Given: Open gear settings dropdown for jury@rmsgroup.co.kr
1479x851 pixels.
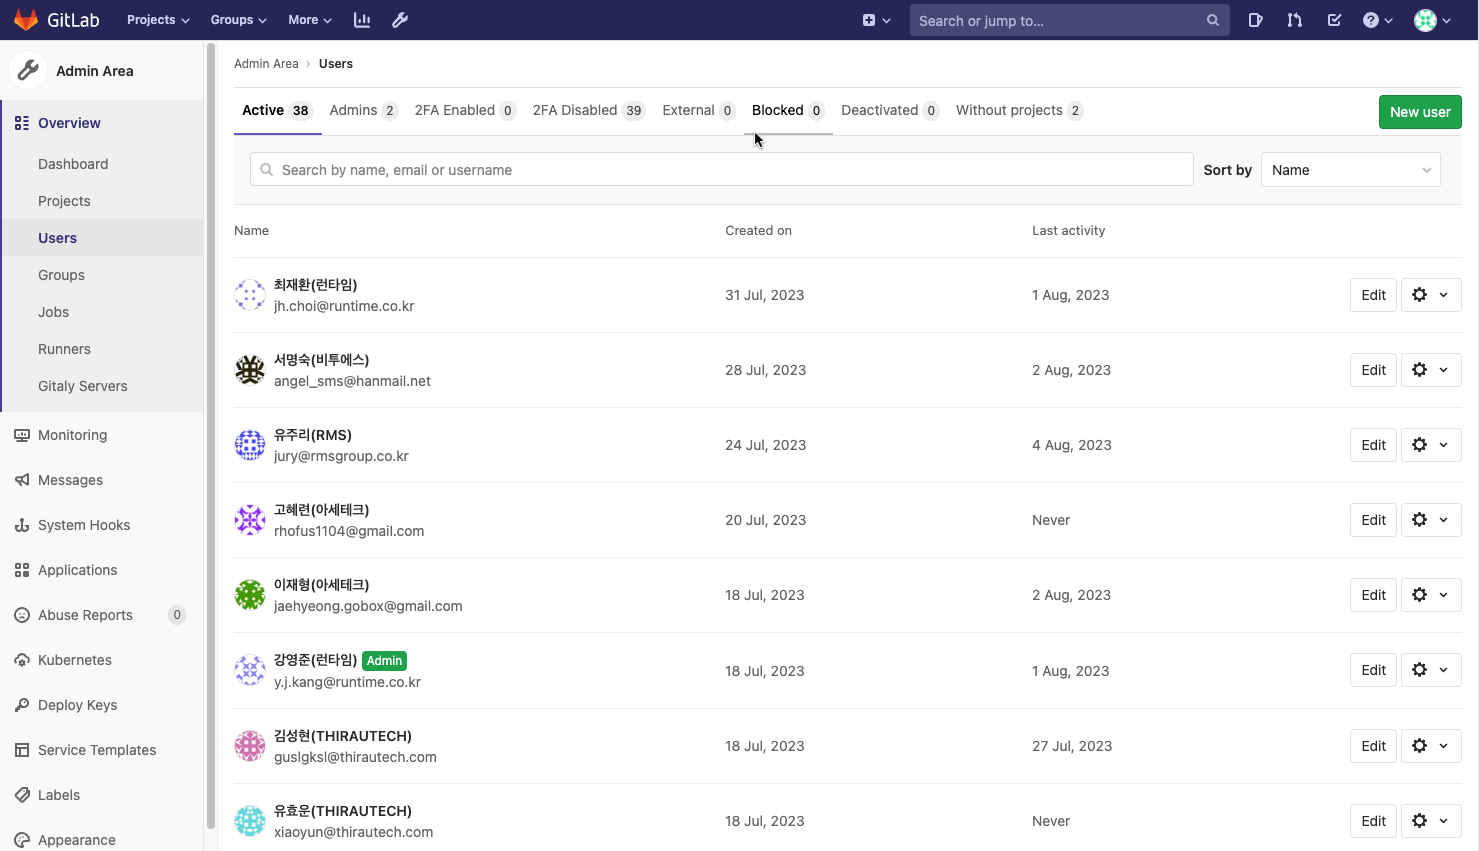Looking at the screenshot, I should [1430, 445].
